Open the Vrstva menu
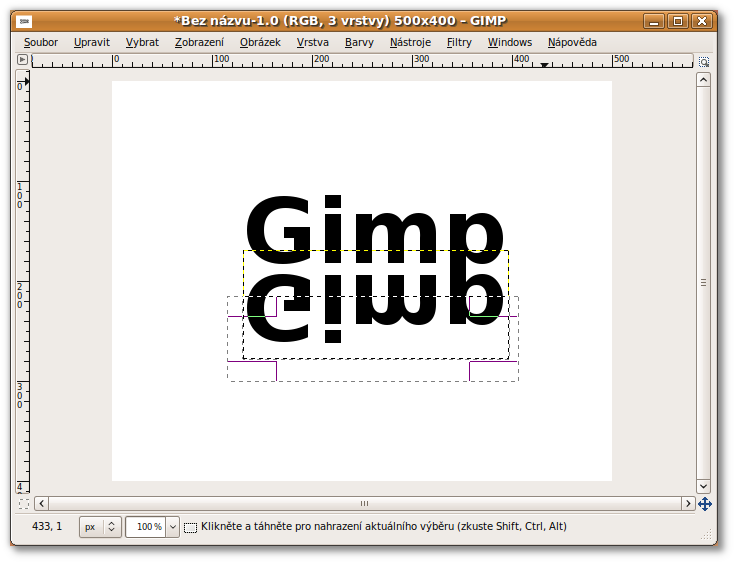 (x=312, y=42)
